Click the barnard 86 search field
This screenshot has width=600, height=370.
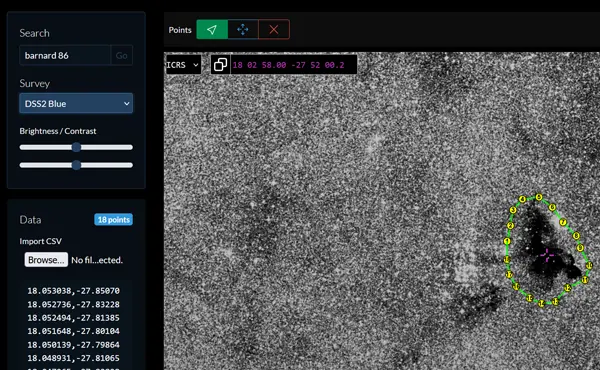[65, 55]
